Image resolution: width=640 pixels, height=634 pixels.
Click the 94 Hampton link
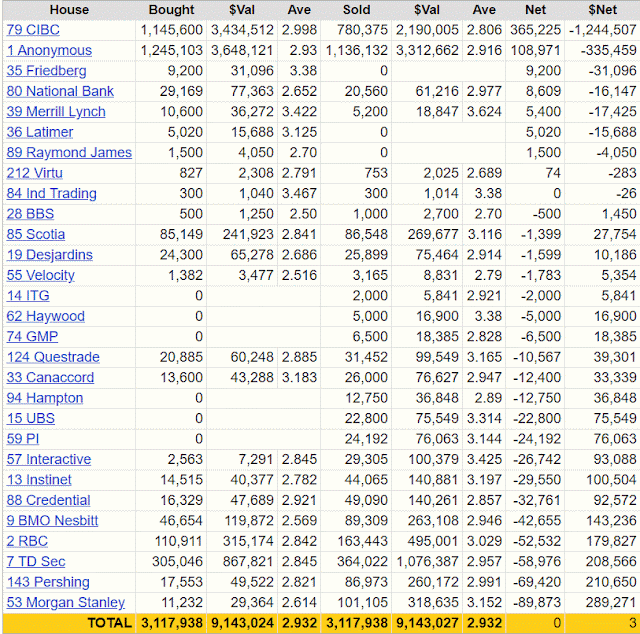[x=45, y=398]
